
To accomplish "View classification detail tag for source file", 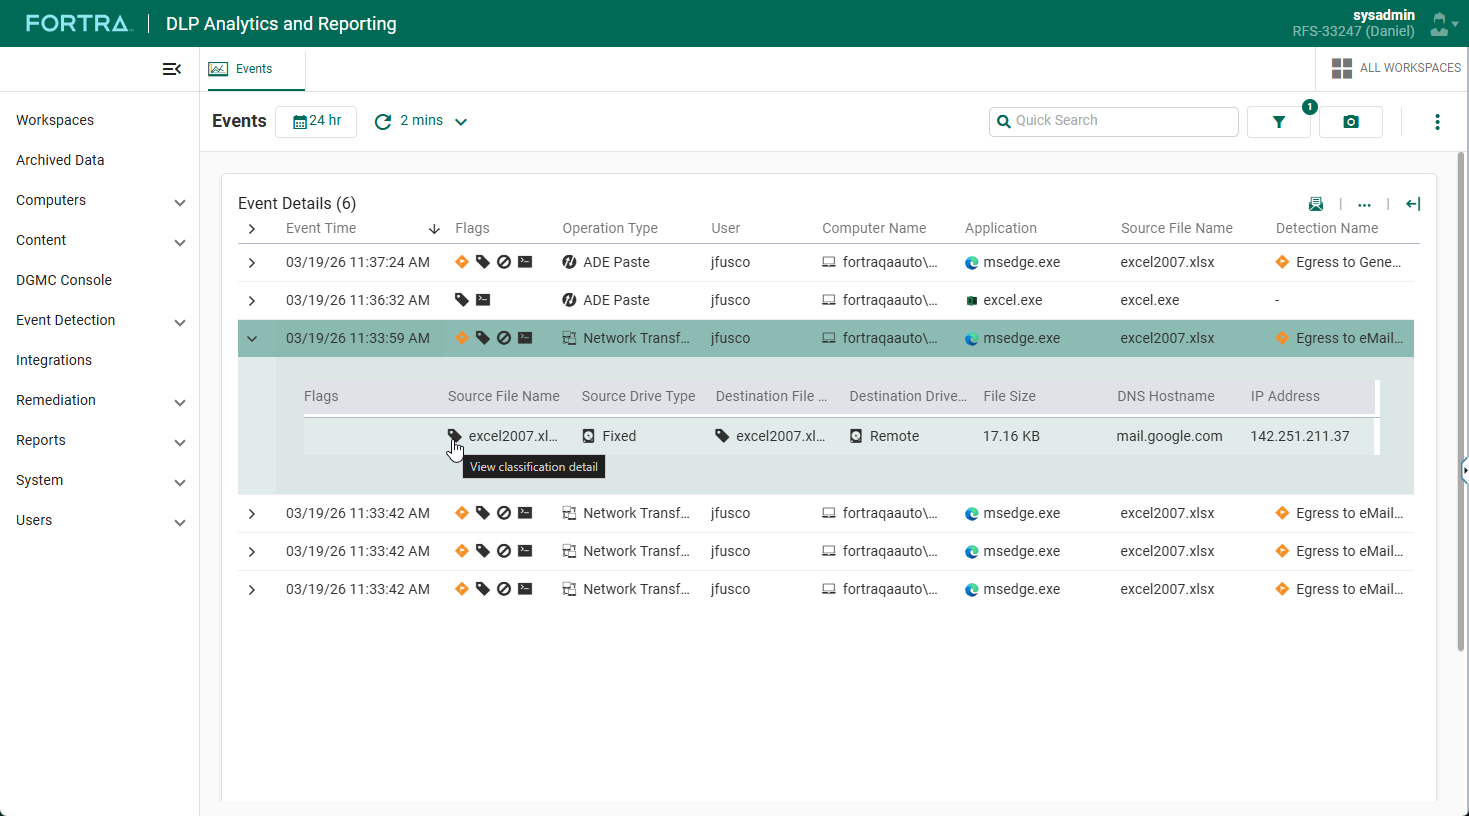I will click(x=454, y=436).
